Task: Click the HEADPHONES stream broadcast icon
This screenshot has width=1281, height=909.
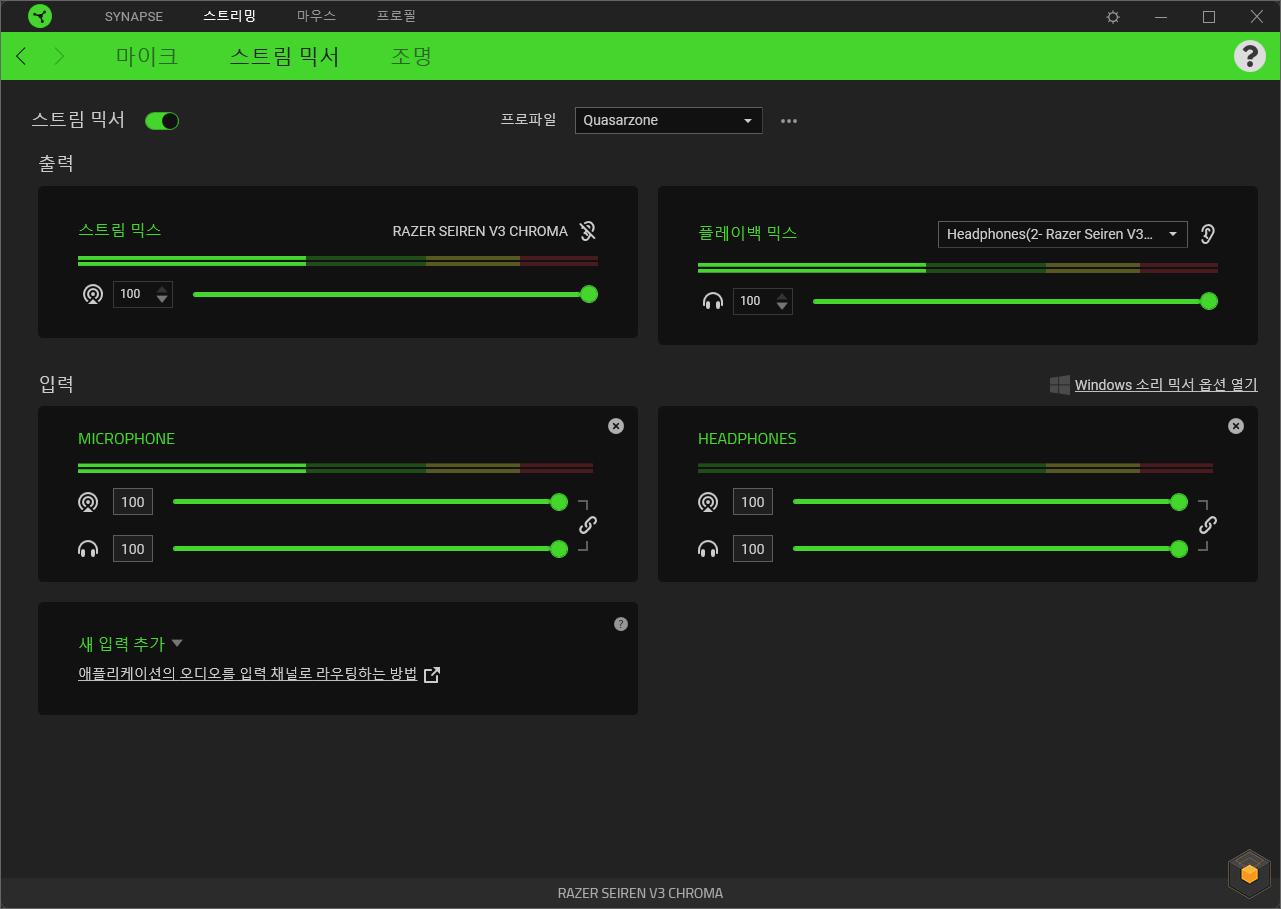Action: point(708,502)
